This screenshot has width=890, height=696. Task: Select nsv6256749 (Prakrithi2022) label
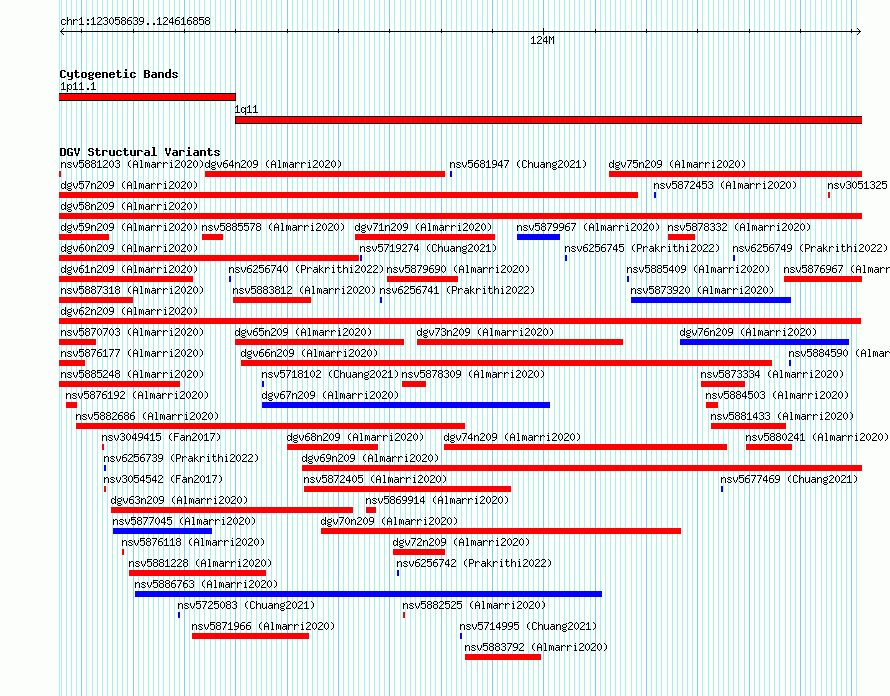tap(810, 248)
